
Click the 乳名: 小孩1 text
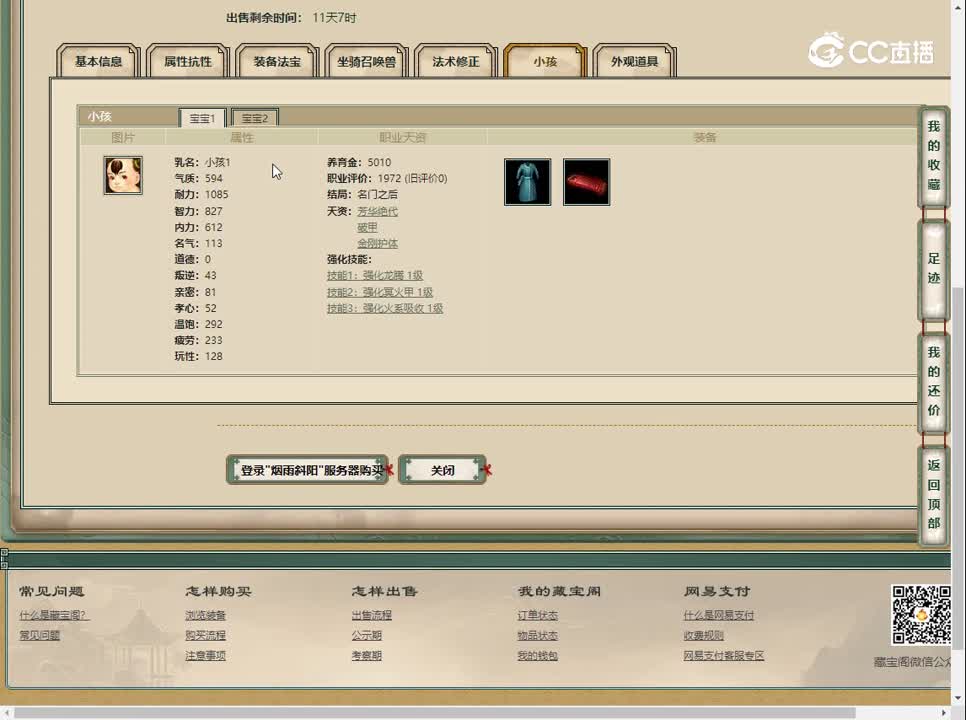pyautogui.click(x=202, y=162)
